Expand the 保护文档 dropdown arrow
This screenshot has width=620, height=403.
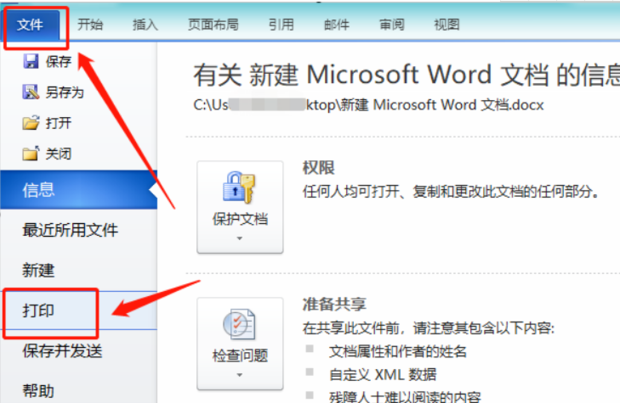click(240, 238)
